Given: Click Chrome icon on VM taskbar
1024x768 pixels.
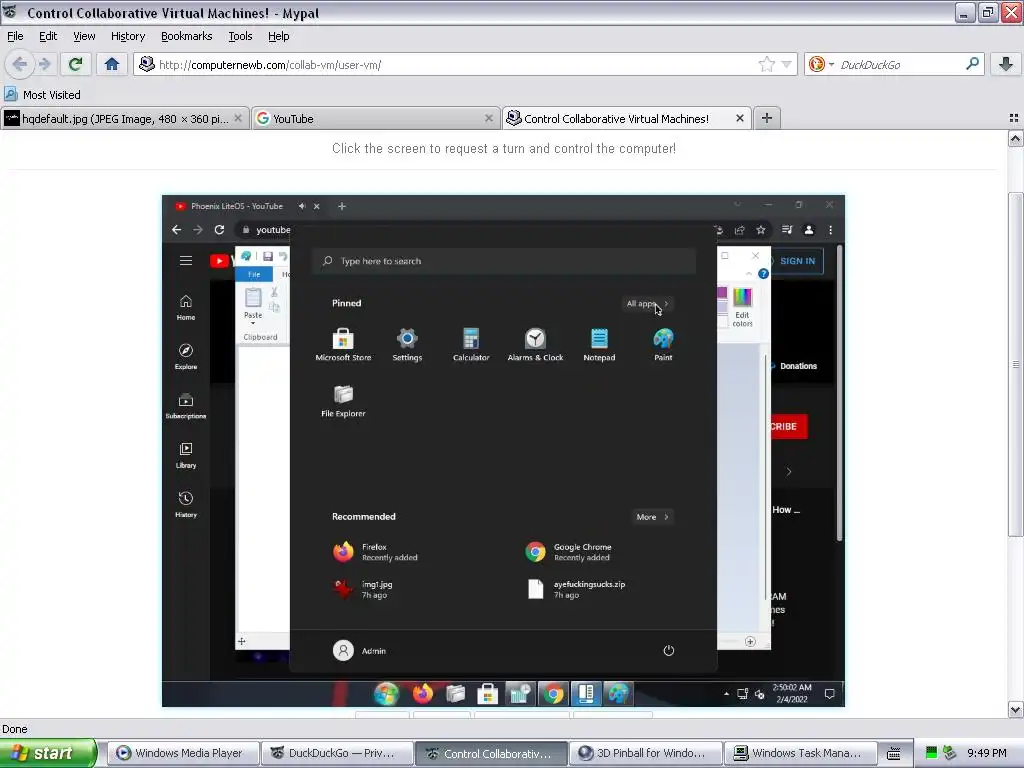Looking at the screenshot, I should (x=553, y=694).
